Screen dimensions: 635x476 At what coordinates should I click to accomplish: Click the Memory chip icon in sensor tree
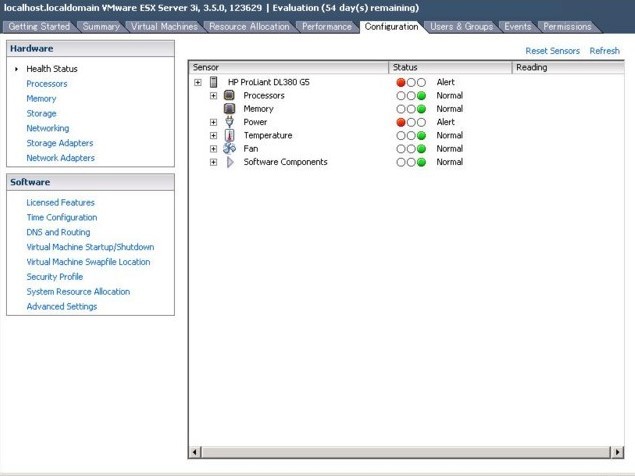[x=229, y=109]
